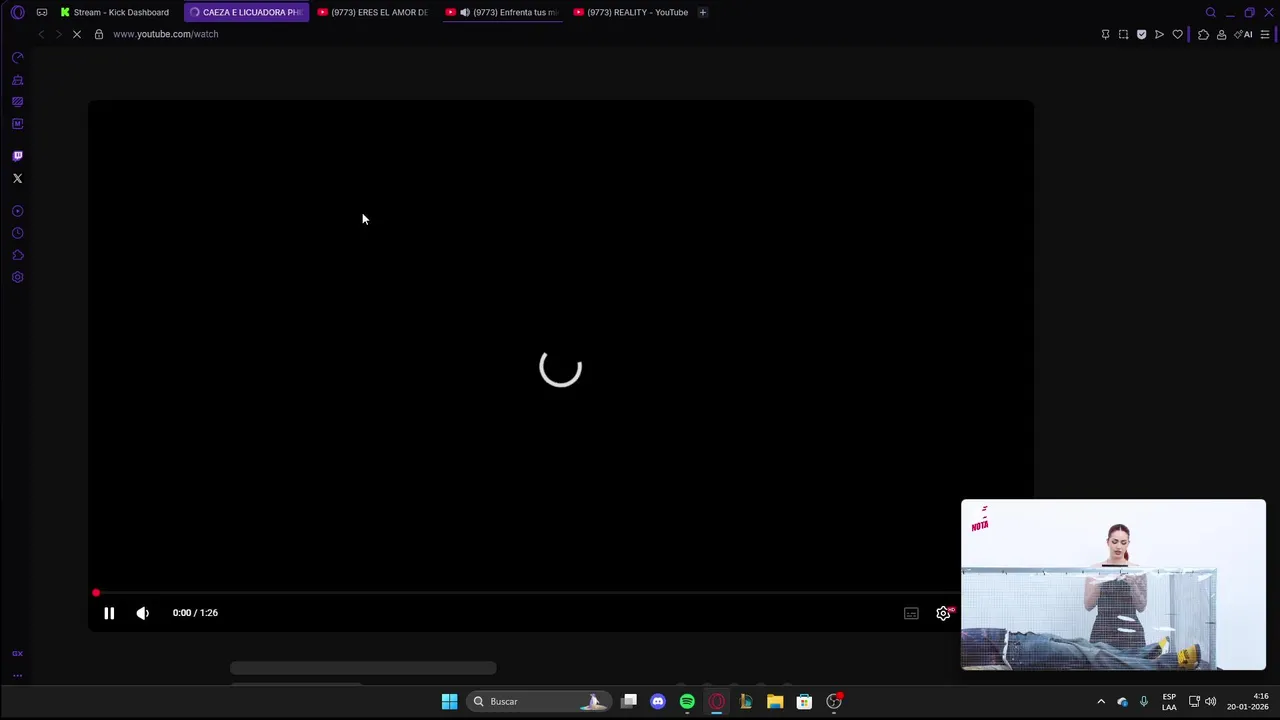
Task: Open the My Flow send icon
Action: pos(1159,34)
